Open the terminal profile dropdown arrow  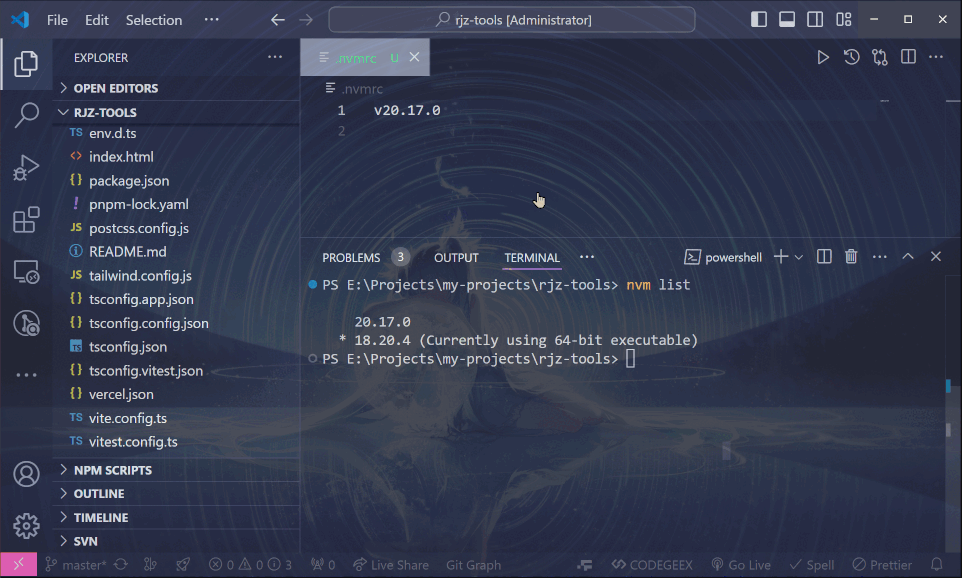(x=800, y=256)
